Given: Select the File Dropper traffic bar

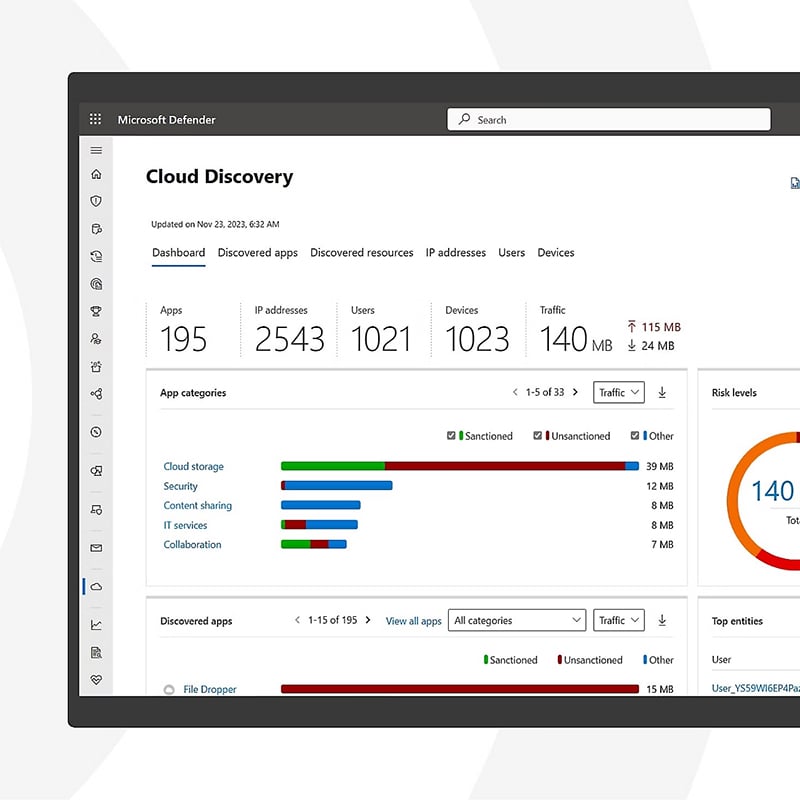Looking at the screenshot, I should point(460,688).
